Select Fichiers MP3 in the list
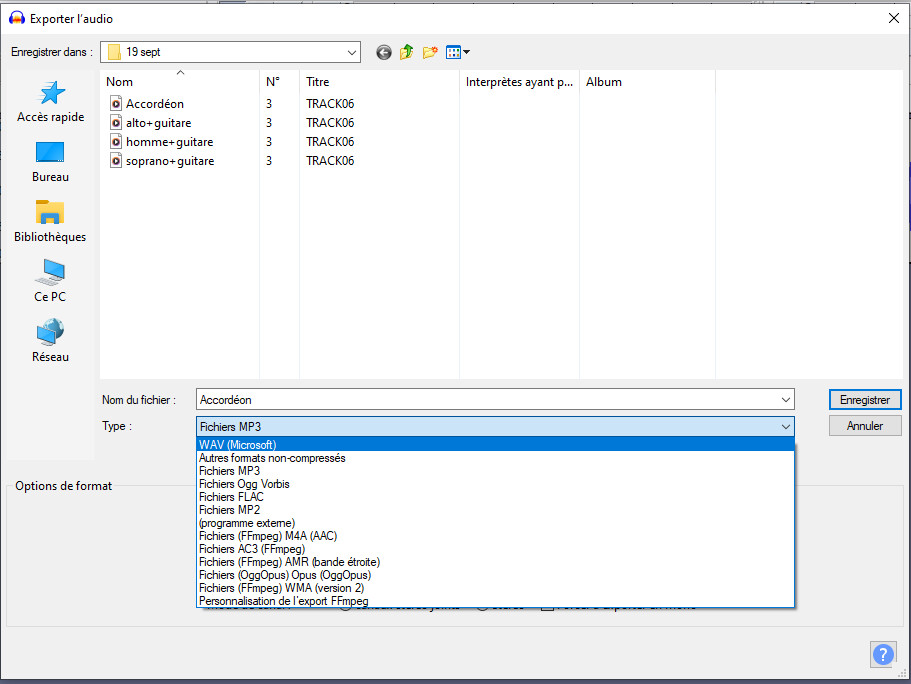Image resolution: width=911 pixels, height=684 pixels. [x=495, y=471]
